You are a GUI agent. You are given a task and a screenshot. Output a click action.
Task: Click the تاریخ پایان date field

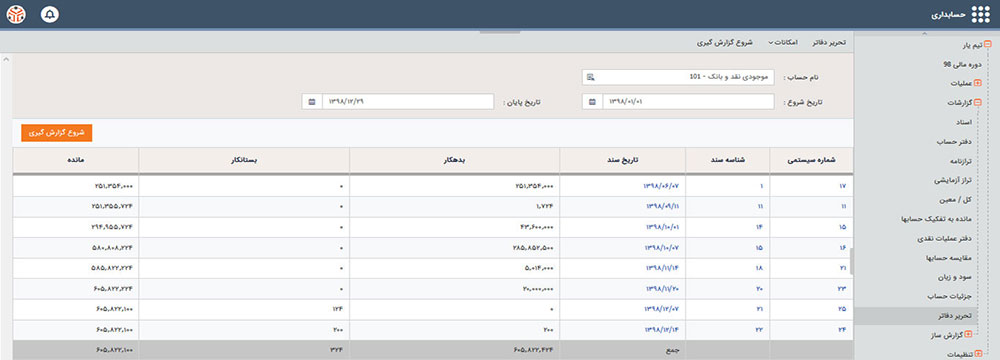(x=408, y=101)
